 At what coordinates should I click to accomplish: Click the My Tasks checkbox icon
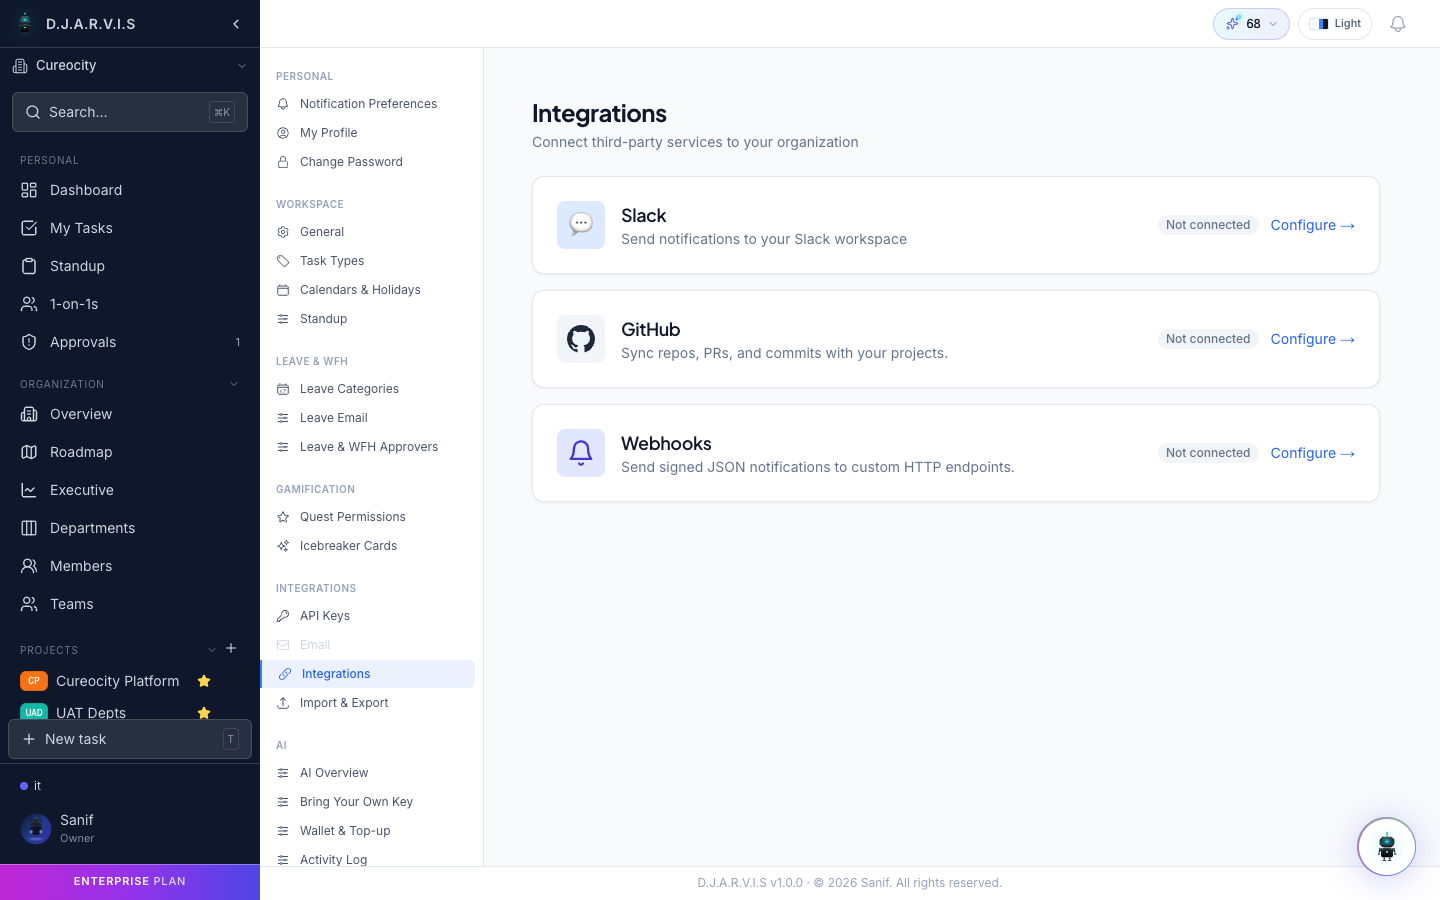pos(29,228)
